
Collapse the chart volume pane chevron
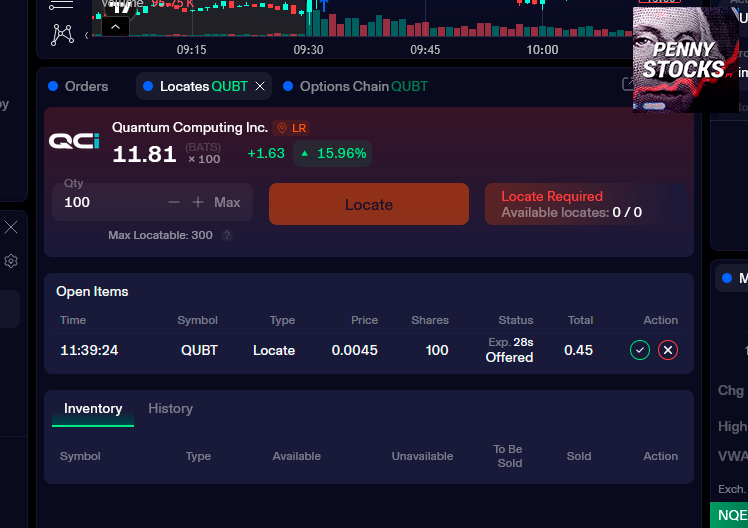[115, 27]
